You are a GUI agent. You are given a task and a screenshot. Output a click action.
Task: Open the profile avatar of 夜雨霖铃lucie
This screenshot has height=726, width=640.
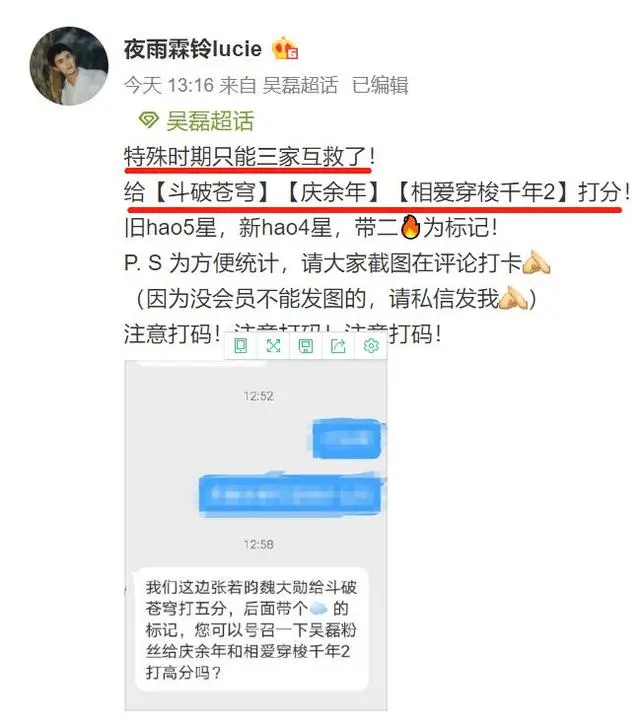[x=69, y=66]
